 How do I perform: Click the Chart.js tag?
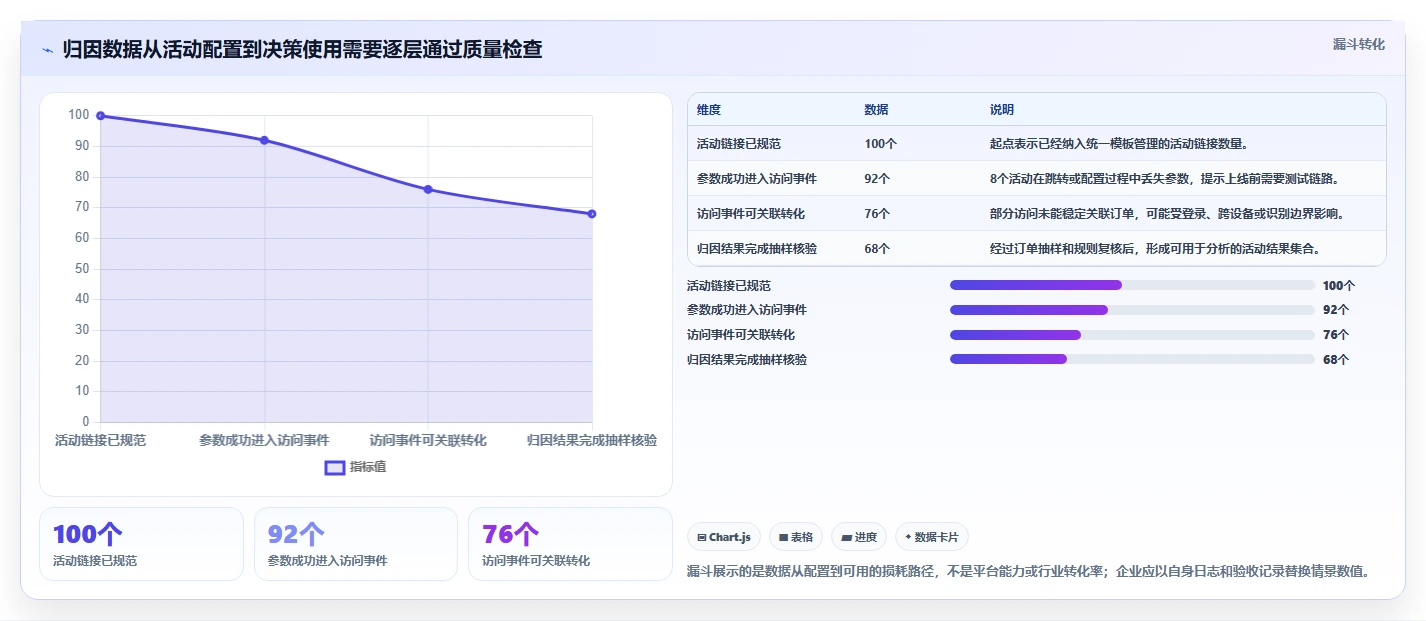(724, 537)
